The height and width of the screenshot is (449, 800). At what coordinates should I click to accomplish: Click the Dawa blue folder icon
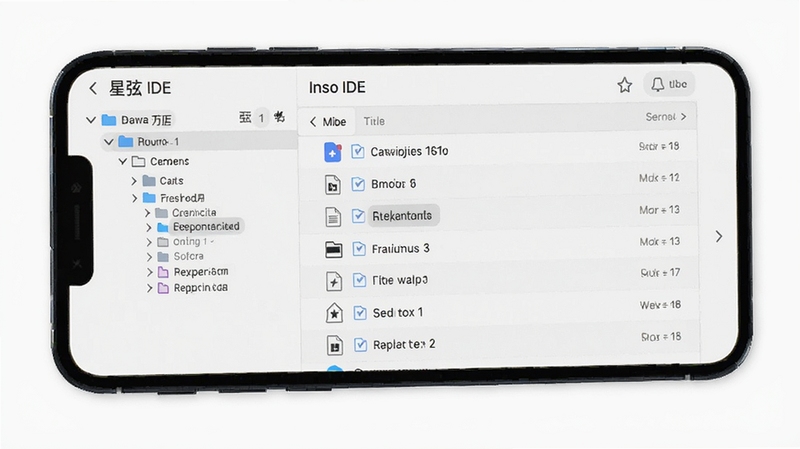pos(109,120)
